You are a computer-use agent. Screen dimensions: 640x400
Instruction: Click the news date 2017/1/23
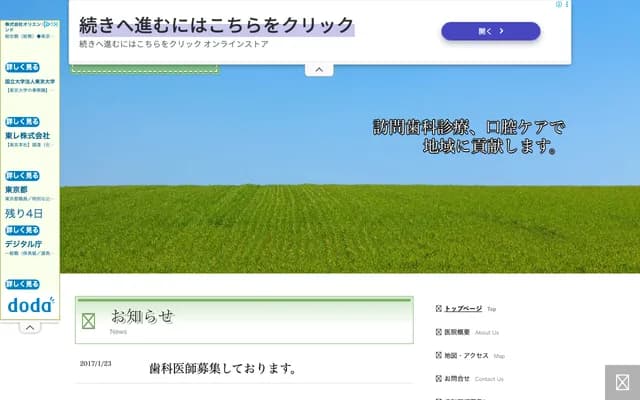[96, 364]
